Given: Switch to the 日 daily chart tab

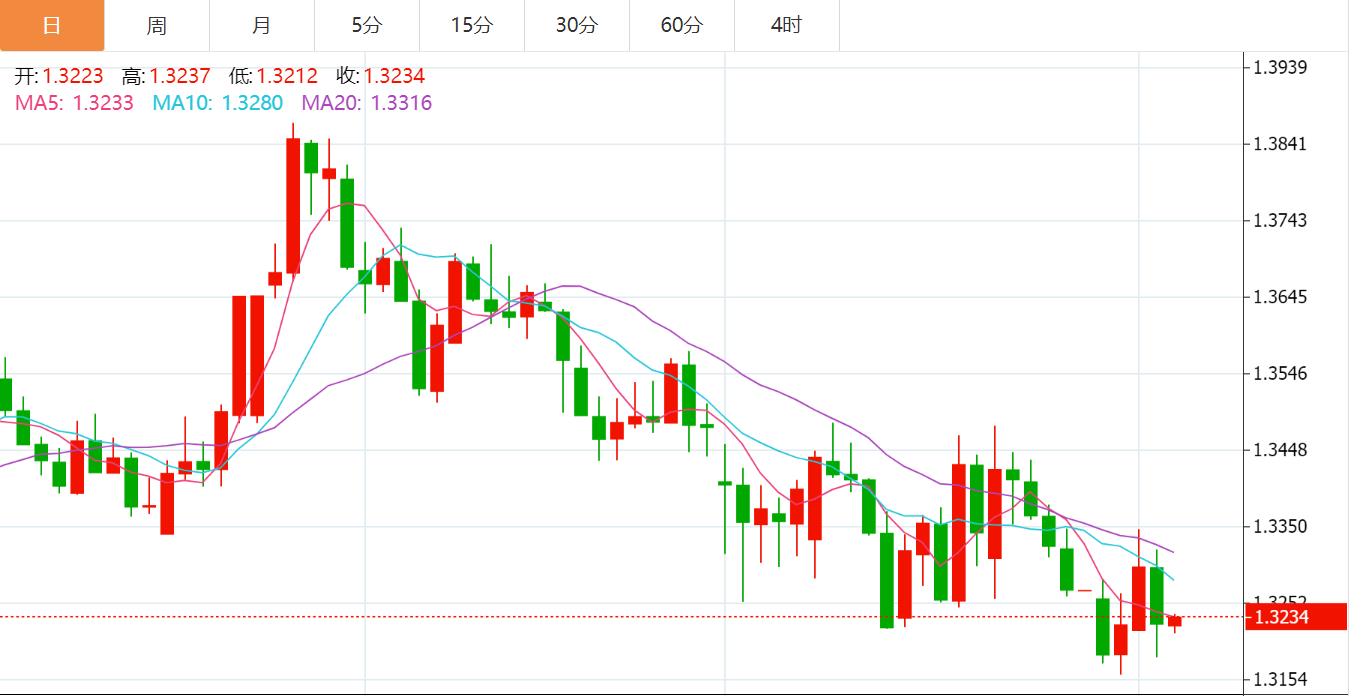Looking at the screenshot, I should [x=52, y=26].
